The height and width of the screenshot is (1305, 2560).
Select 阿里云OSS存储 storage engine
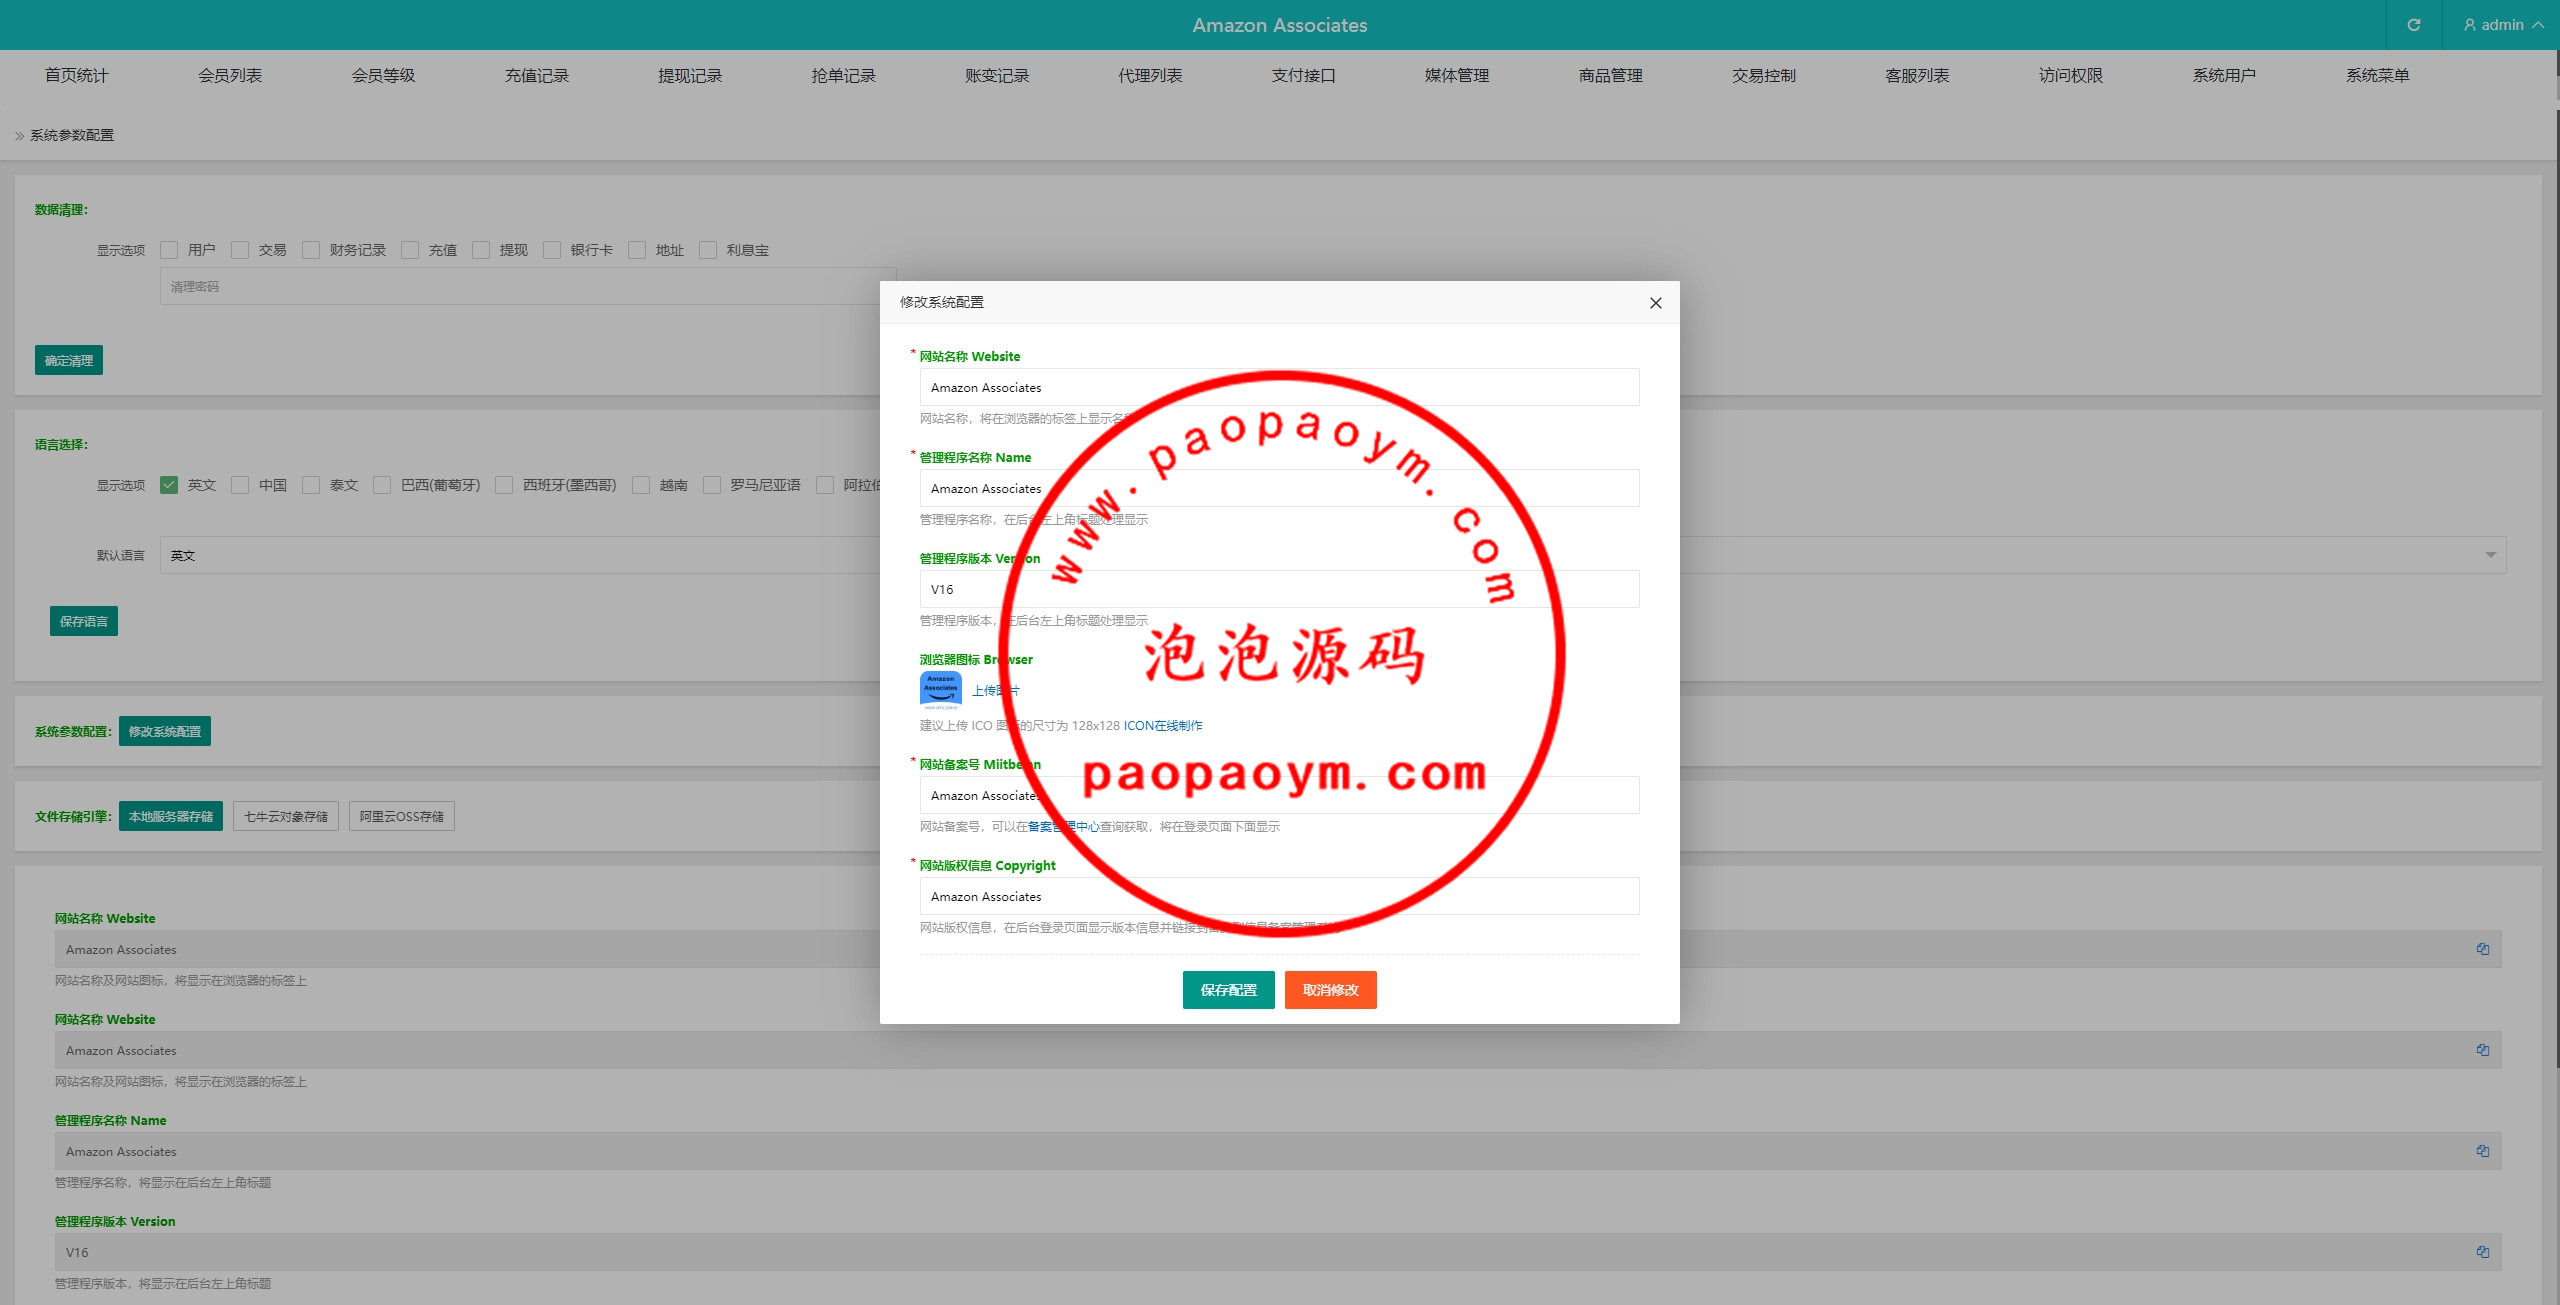point(402,816)
